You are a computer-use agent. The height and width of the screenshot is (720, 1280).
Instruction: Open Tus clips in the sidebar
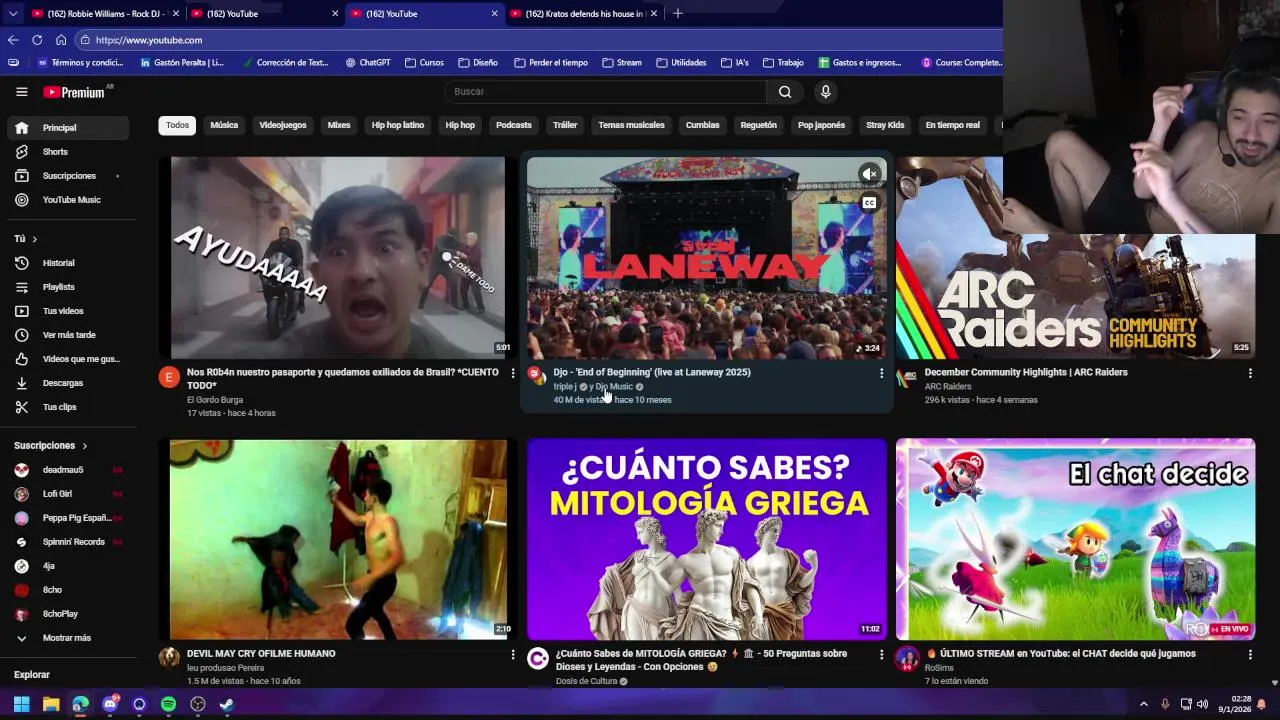[69, 407]
